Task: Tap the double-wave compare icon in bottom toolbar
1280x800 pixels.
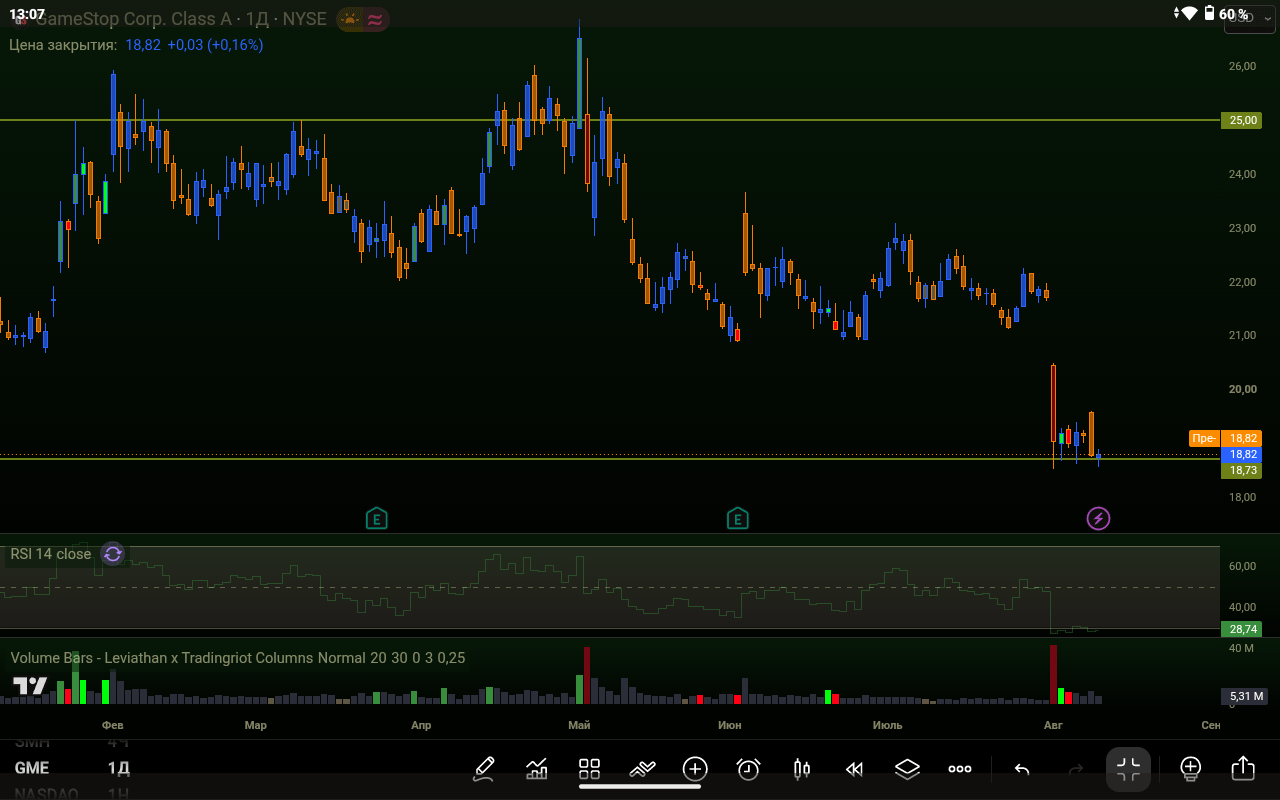Action: click(642, 768)
